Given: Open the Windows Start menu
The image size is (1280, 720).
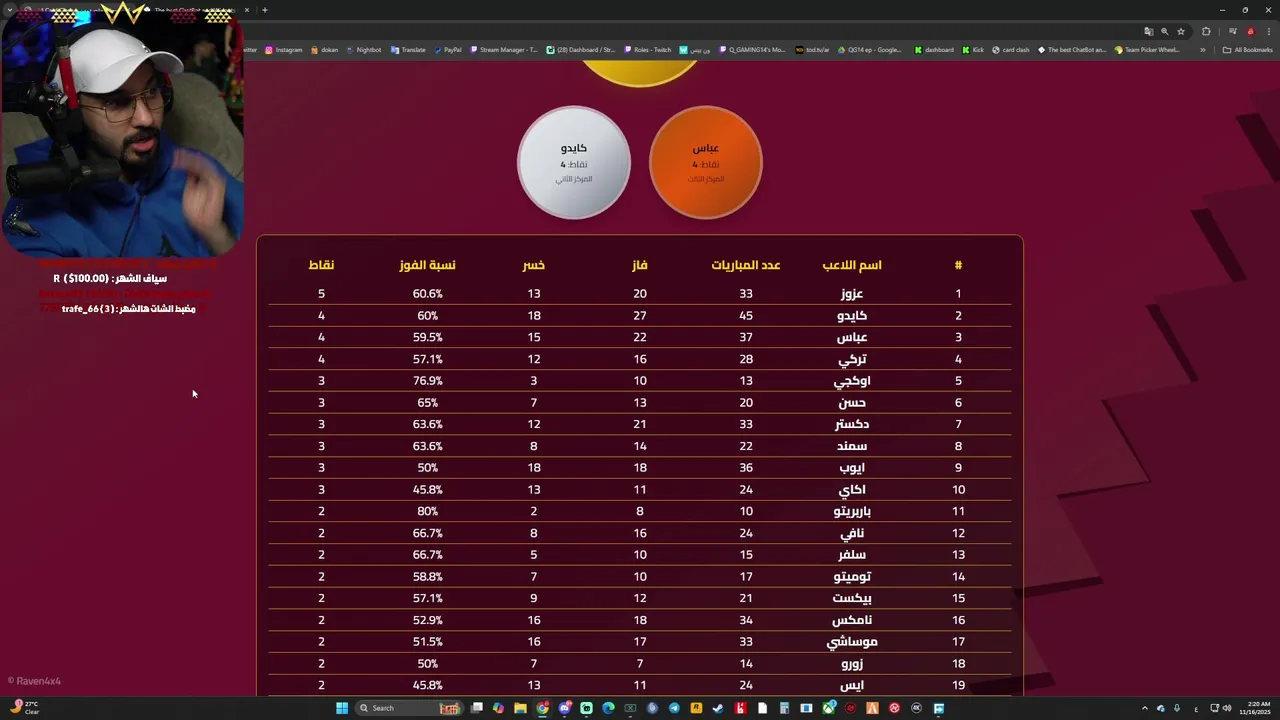Looking at the screenshot, I should click(342, 708).
